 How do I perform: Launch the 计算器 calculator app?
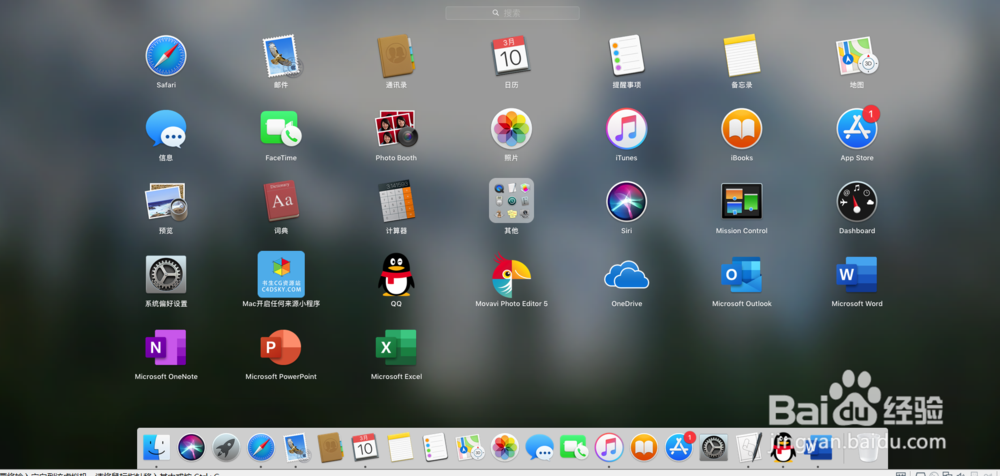point(396,202)
